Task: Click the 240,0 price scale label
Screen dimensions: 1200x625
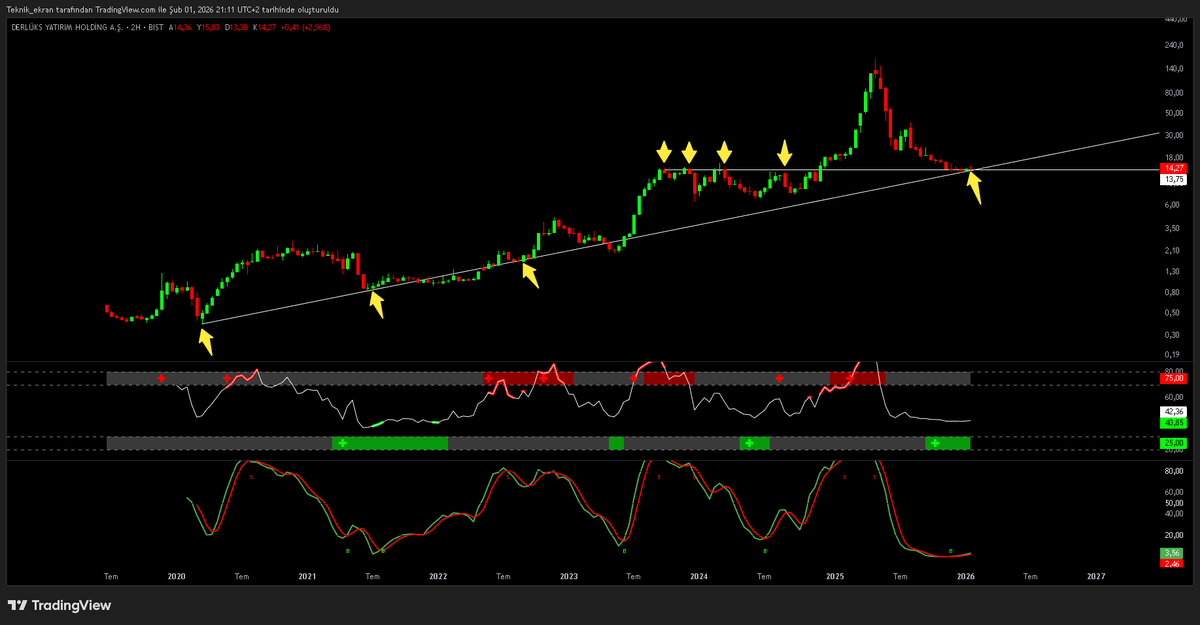Action: click(1173, 45)
